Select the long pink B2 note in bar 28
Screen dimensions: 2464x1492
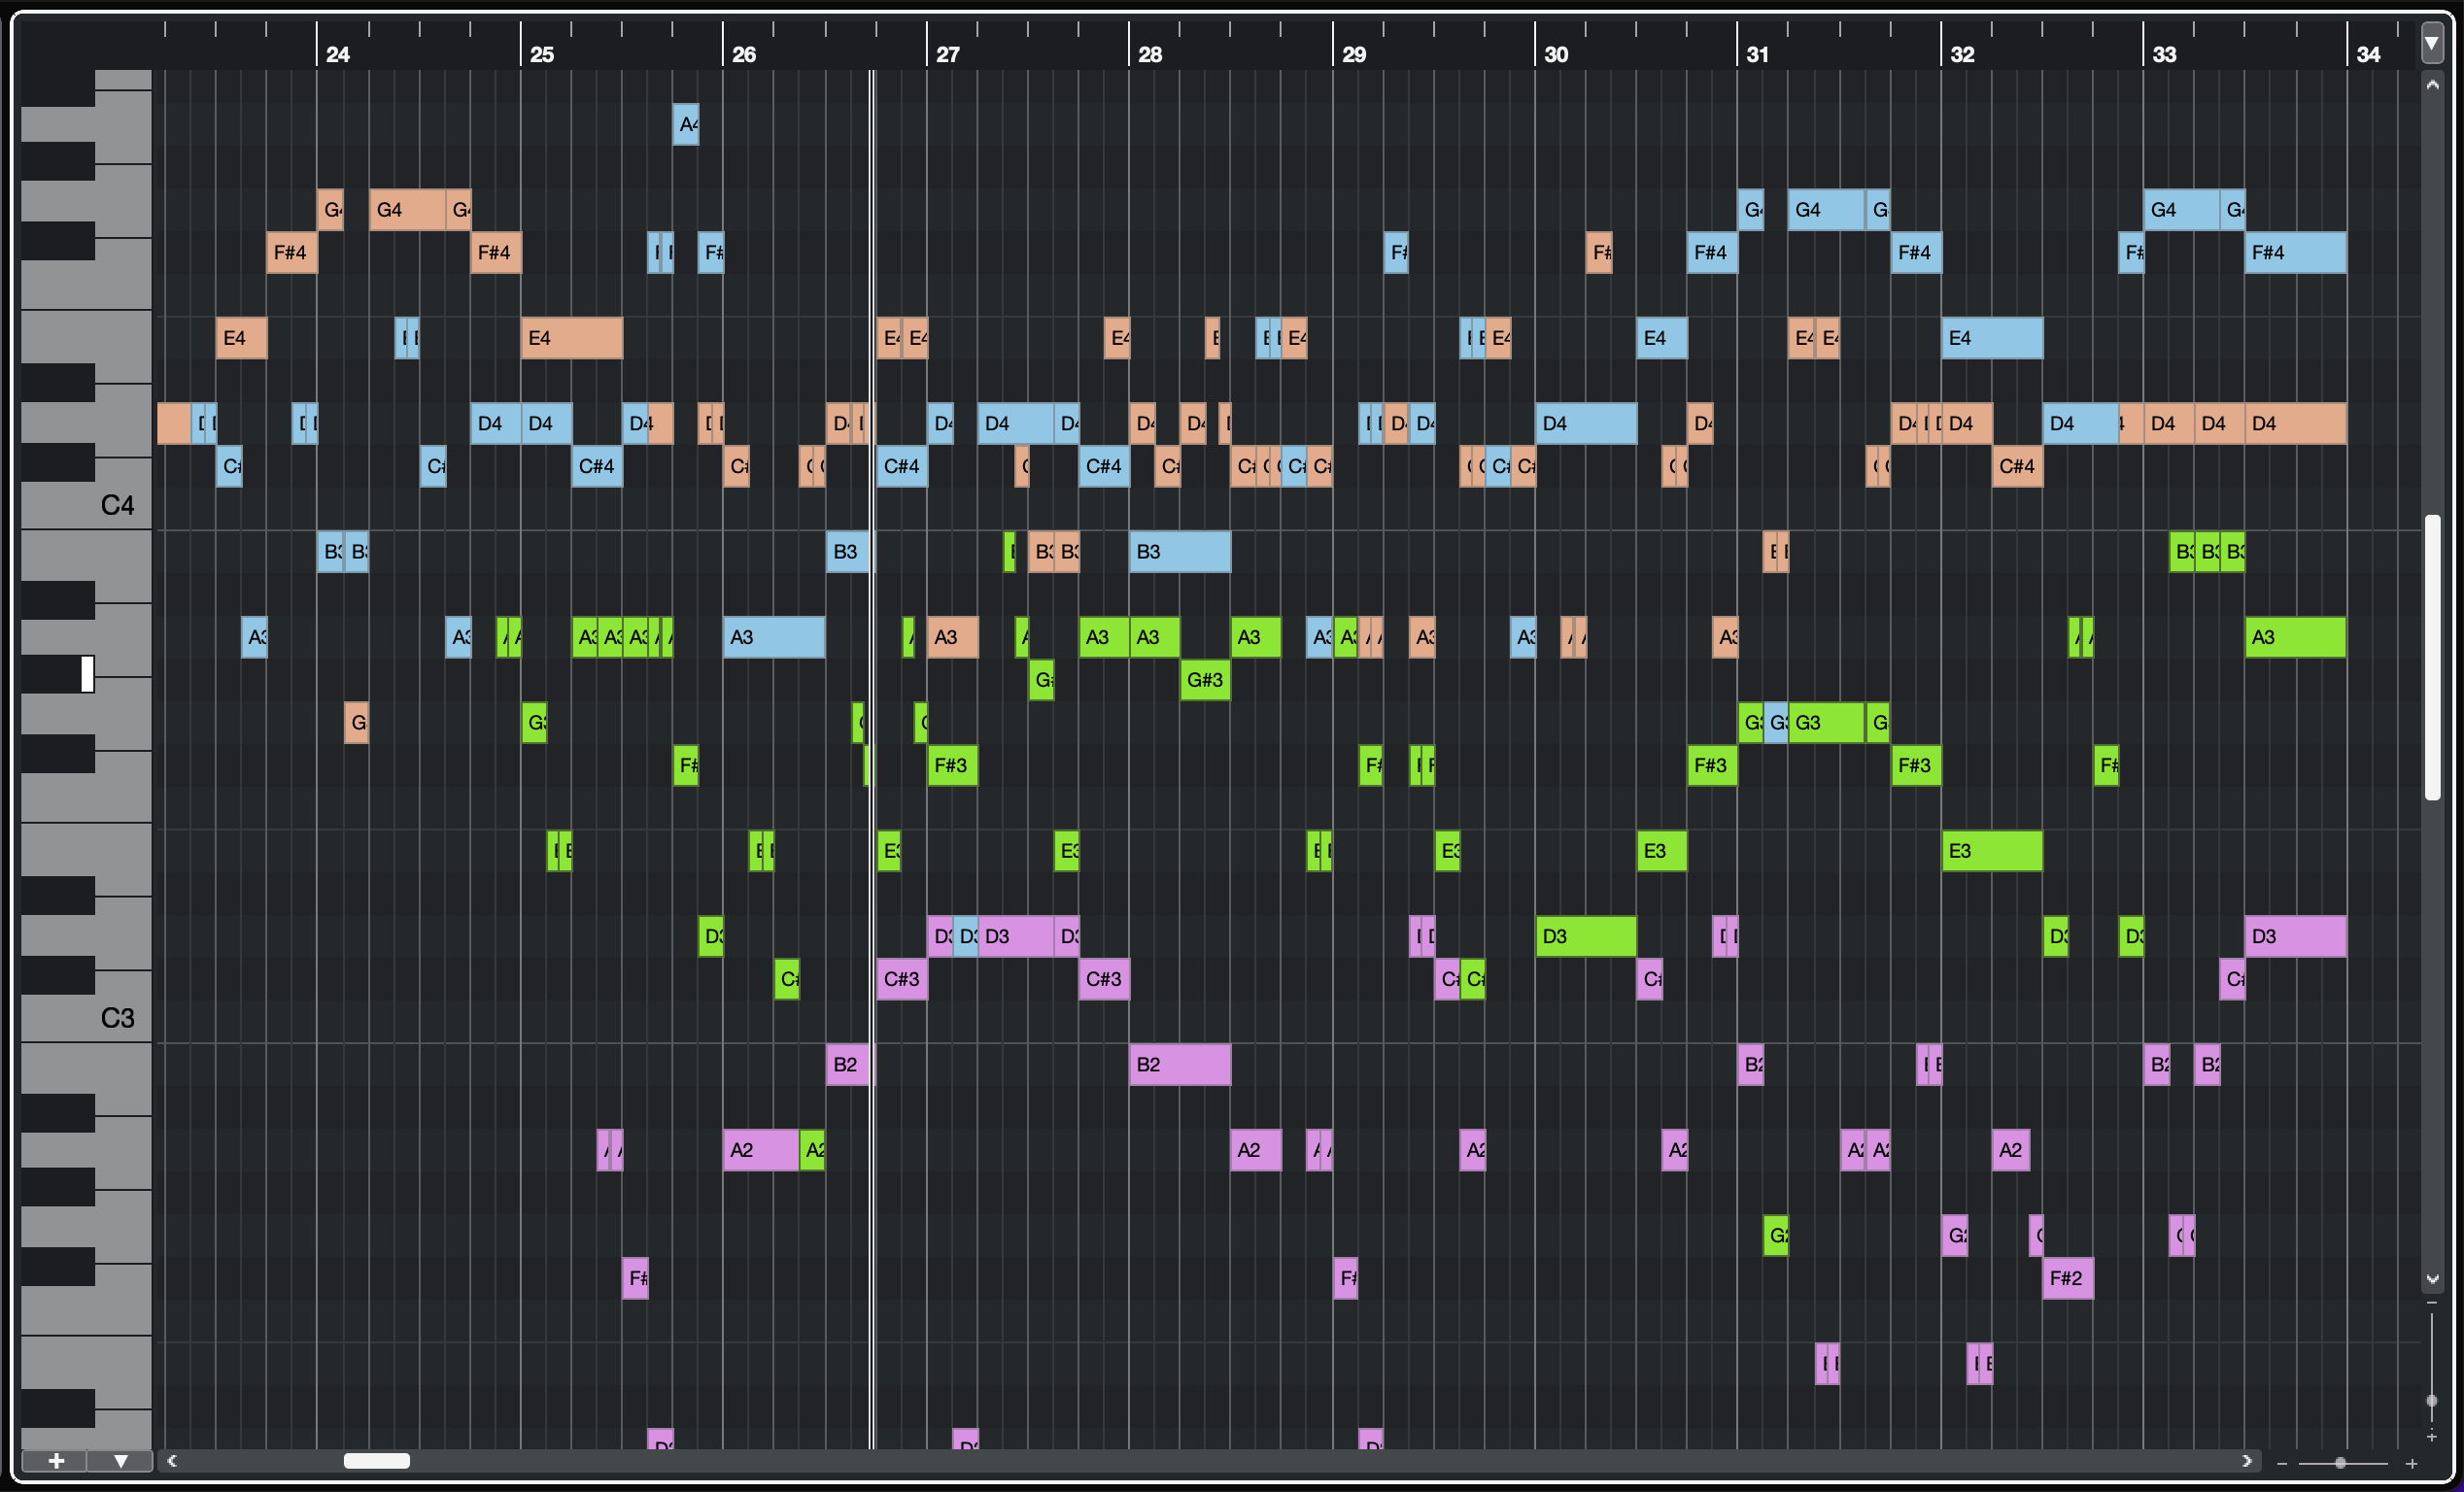pos(1180,1065)
